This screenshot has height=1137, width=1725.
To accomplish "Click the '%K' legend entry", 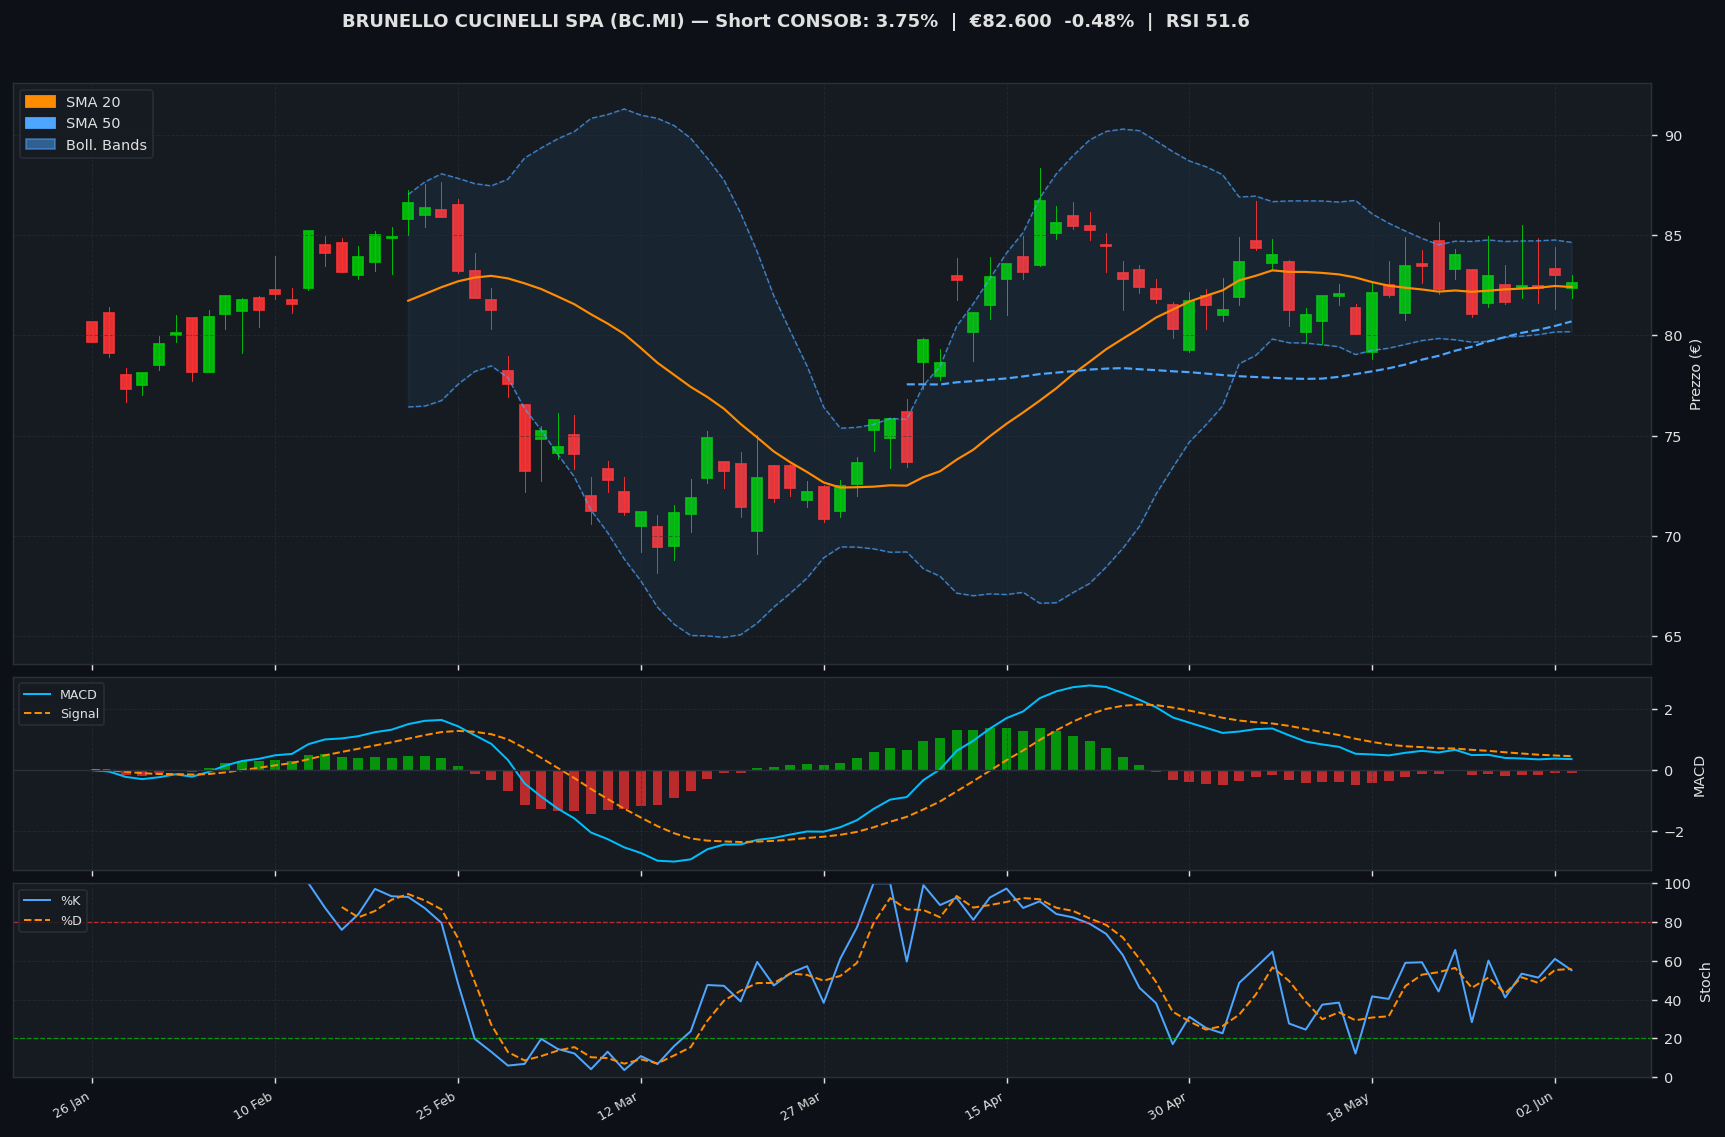I will click(x=53, y=901).
